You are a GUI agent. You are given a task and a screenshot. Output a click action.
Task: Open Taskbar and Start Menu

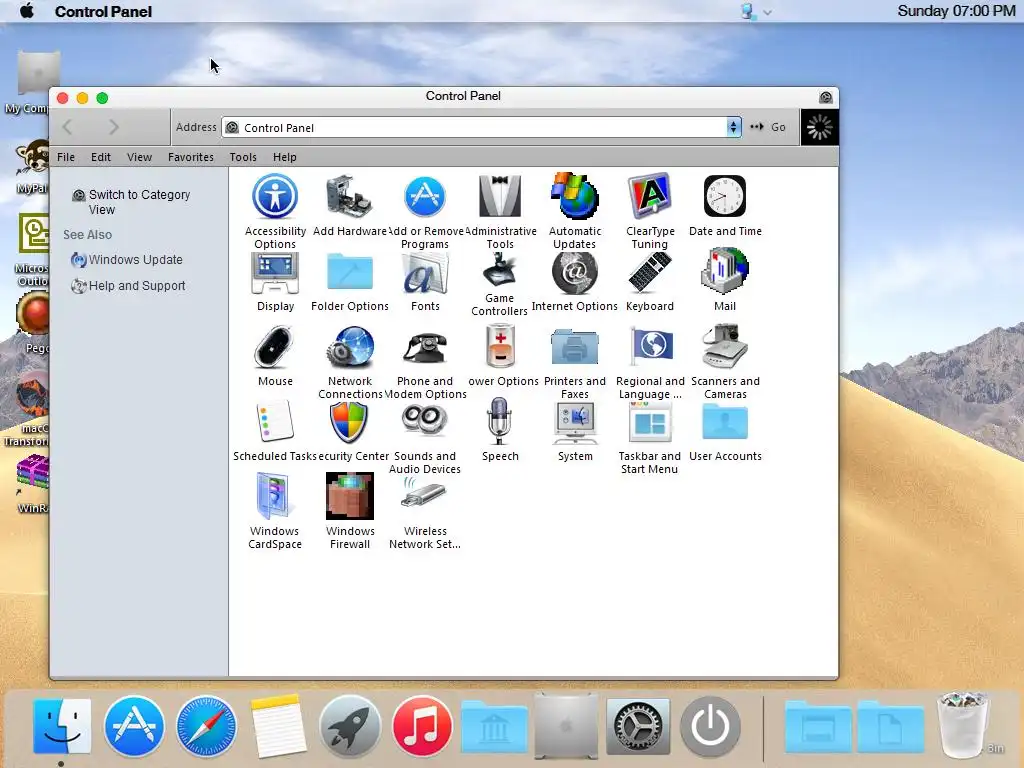pyautogui.click(x=650, y=423)
